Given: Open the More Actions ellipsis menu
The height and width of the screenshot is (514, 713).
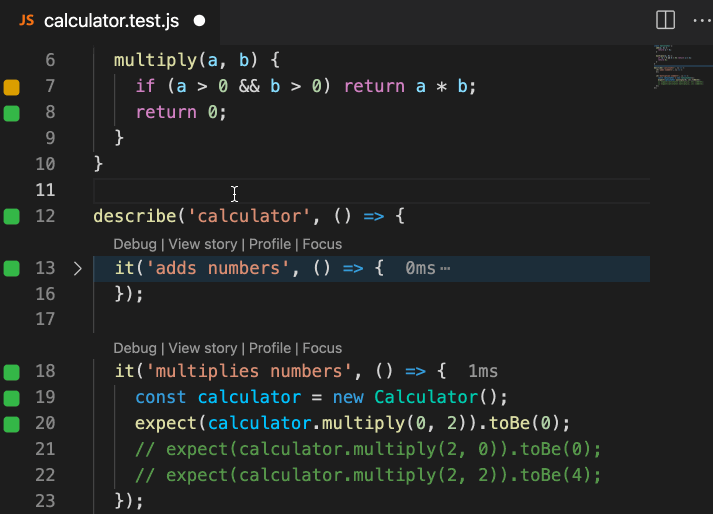Looking at the screenshot, I should pos(699,20).
